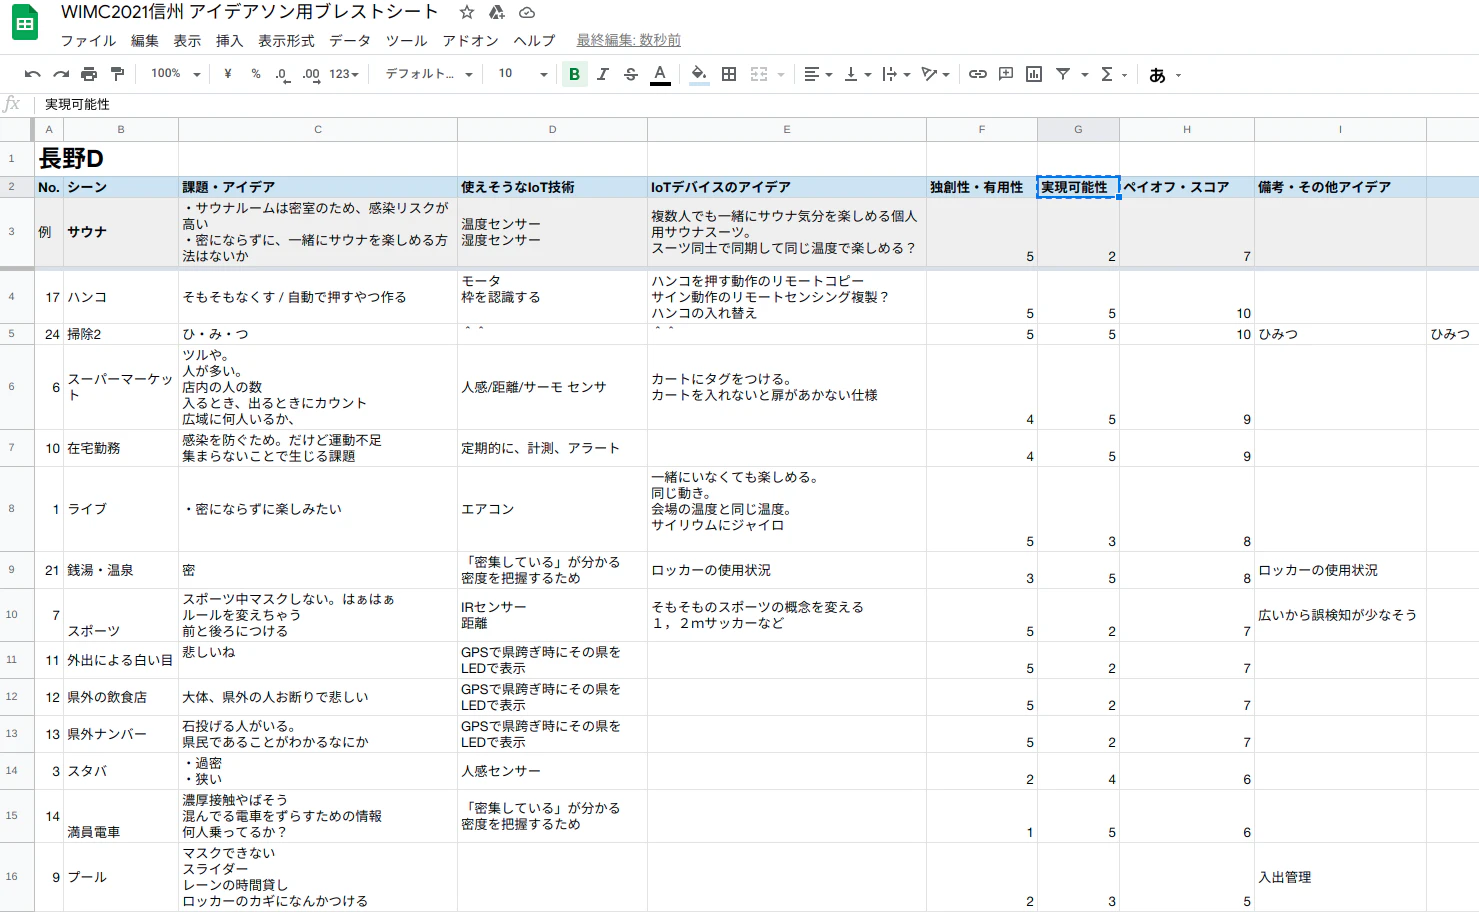Insert a link
The width and height of the screenshot is (1479, 912).
[x=978, y=74]
